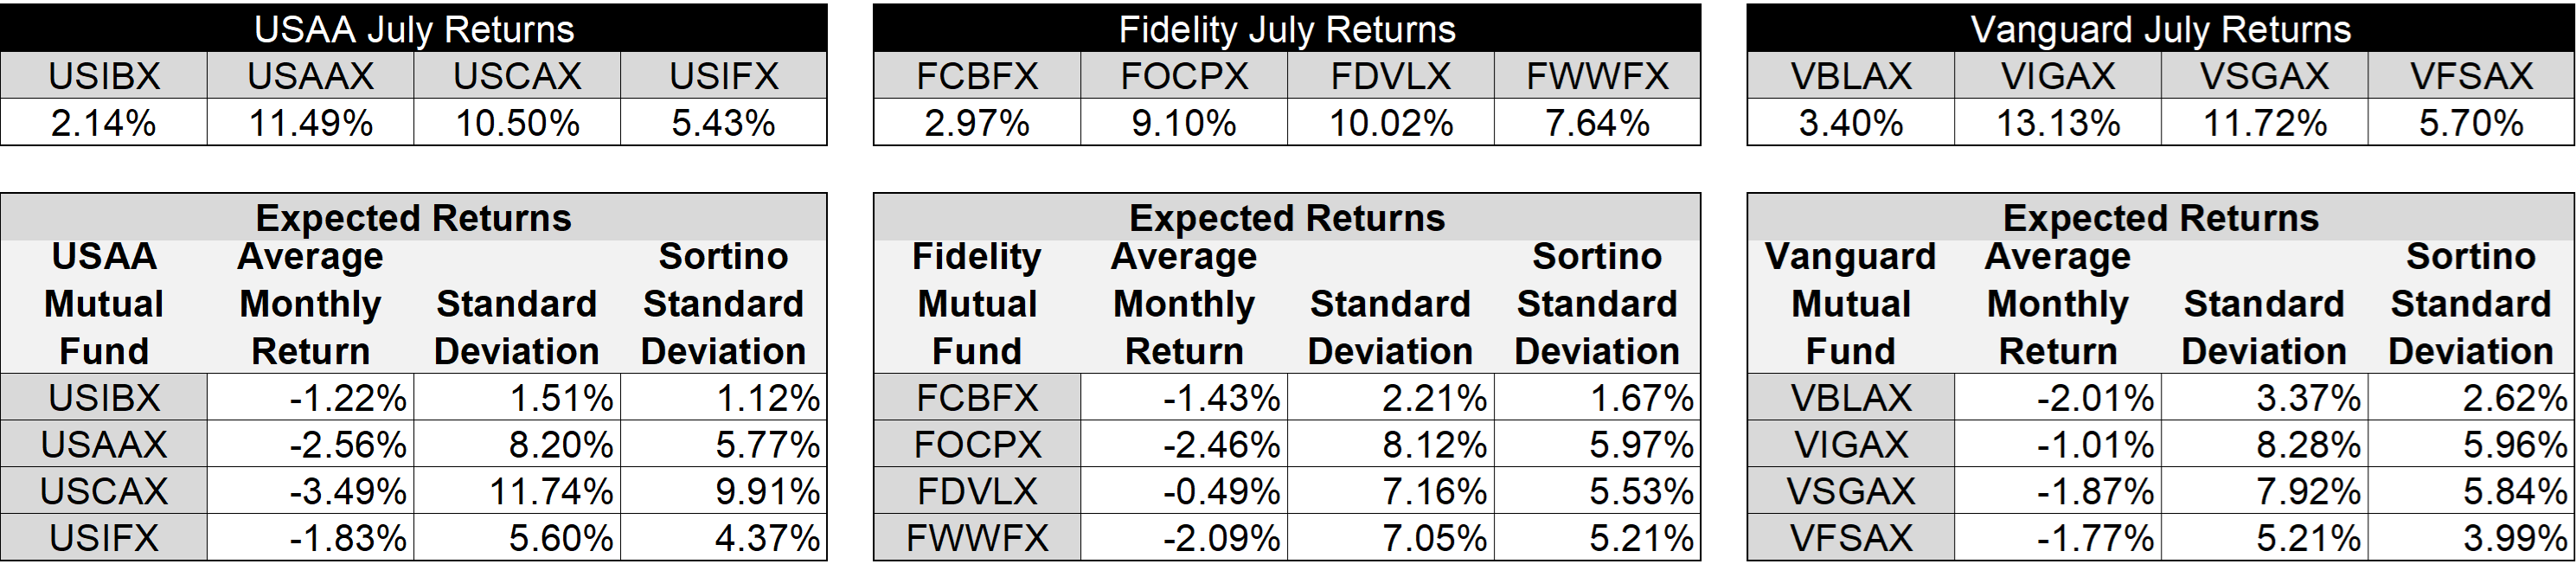Image resolution: width=2576 pixels, height=564 pixels.
Task: Click FDVLX average monthly return -0.49%
Action: pos(1184,491)
